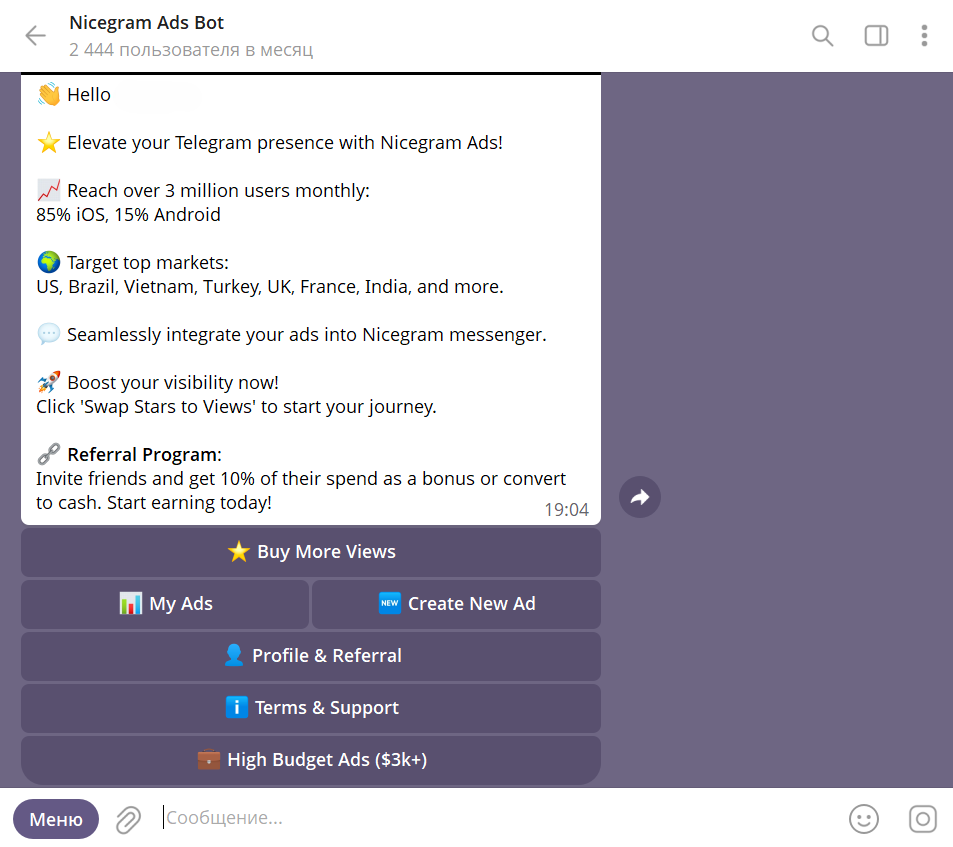Click the 2 444 пользователя в месяц subtitle

tap(191, 49)
